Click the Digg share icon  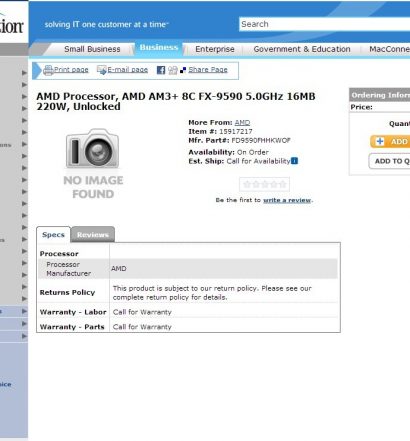pos(173,70)
